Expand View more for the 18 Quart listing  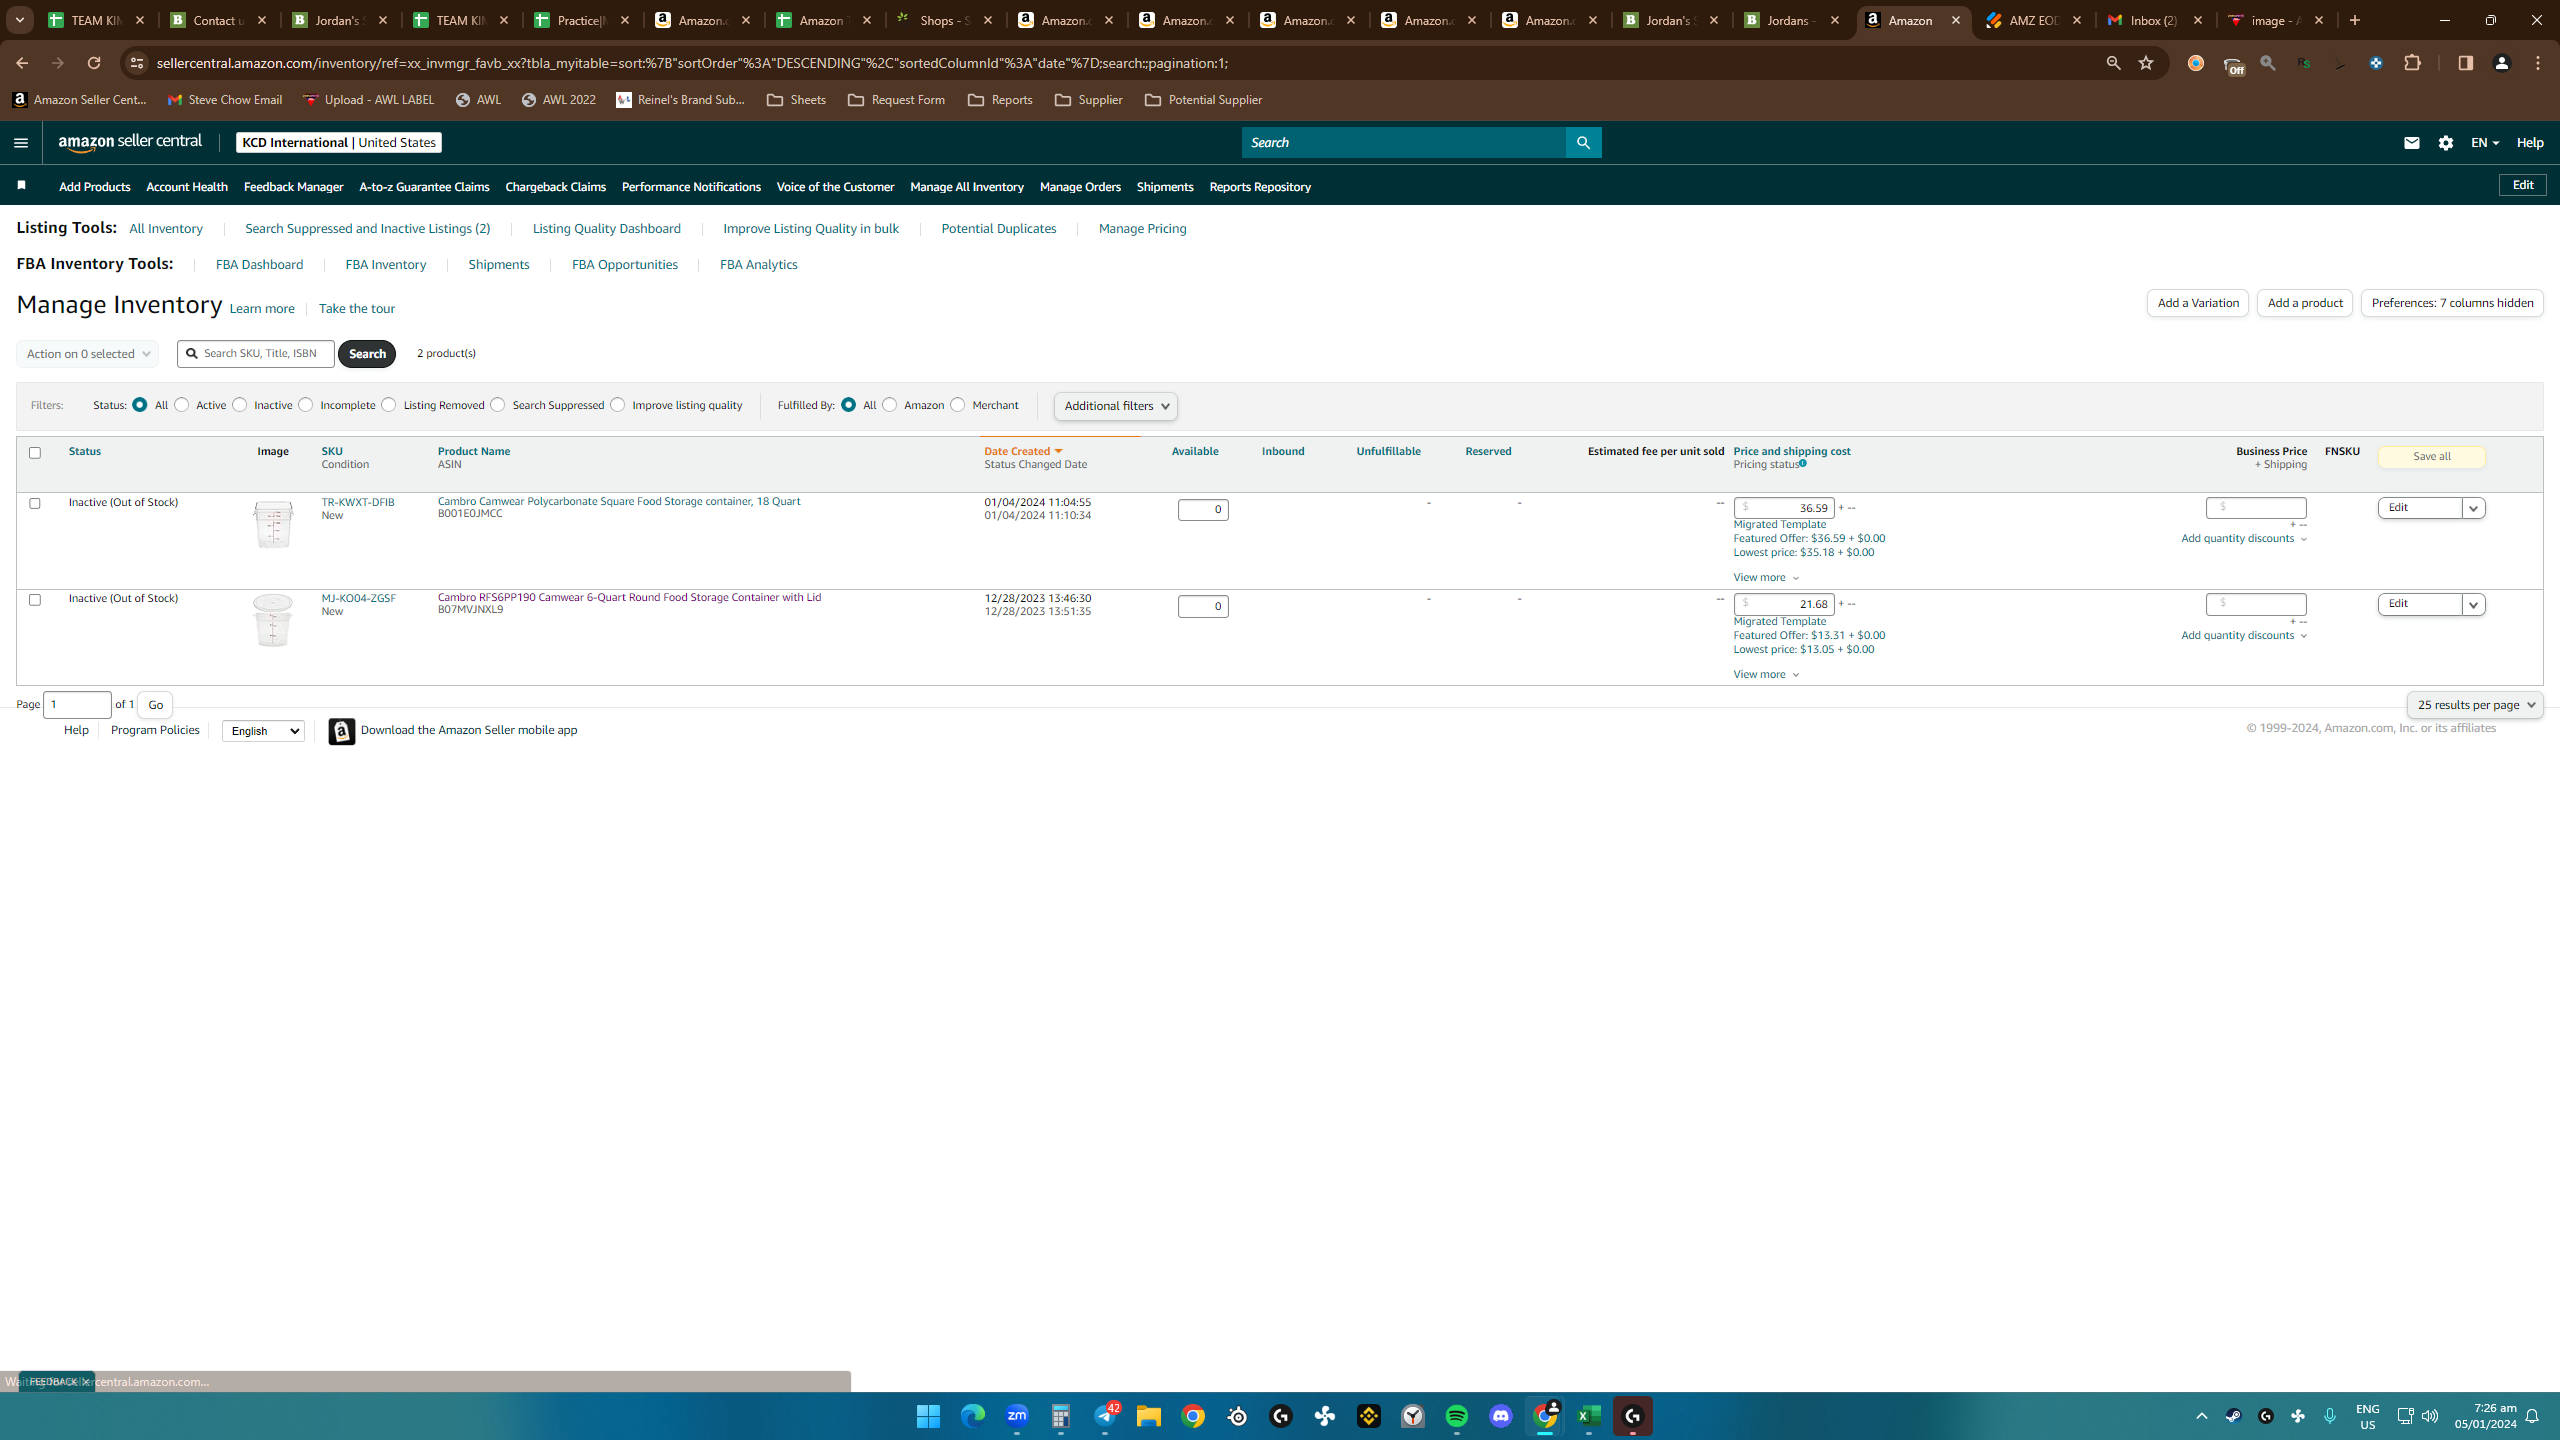1766,577
